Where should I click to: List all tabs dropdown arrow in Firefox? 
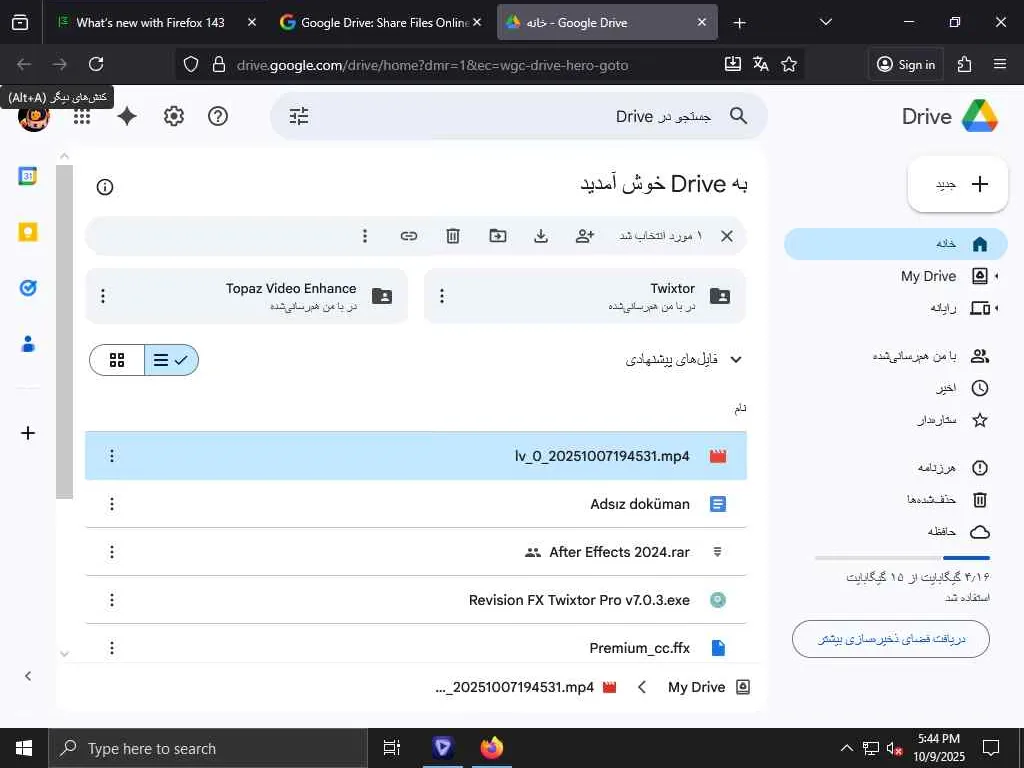(x=826, y=22)
